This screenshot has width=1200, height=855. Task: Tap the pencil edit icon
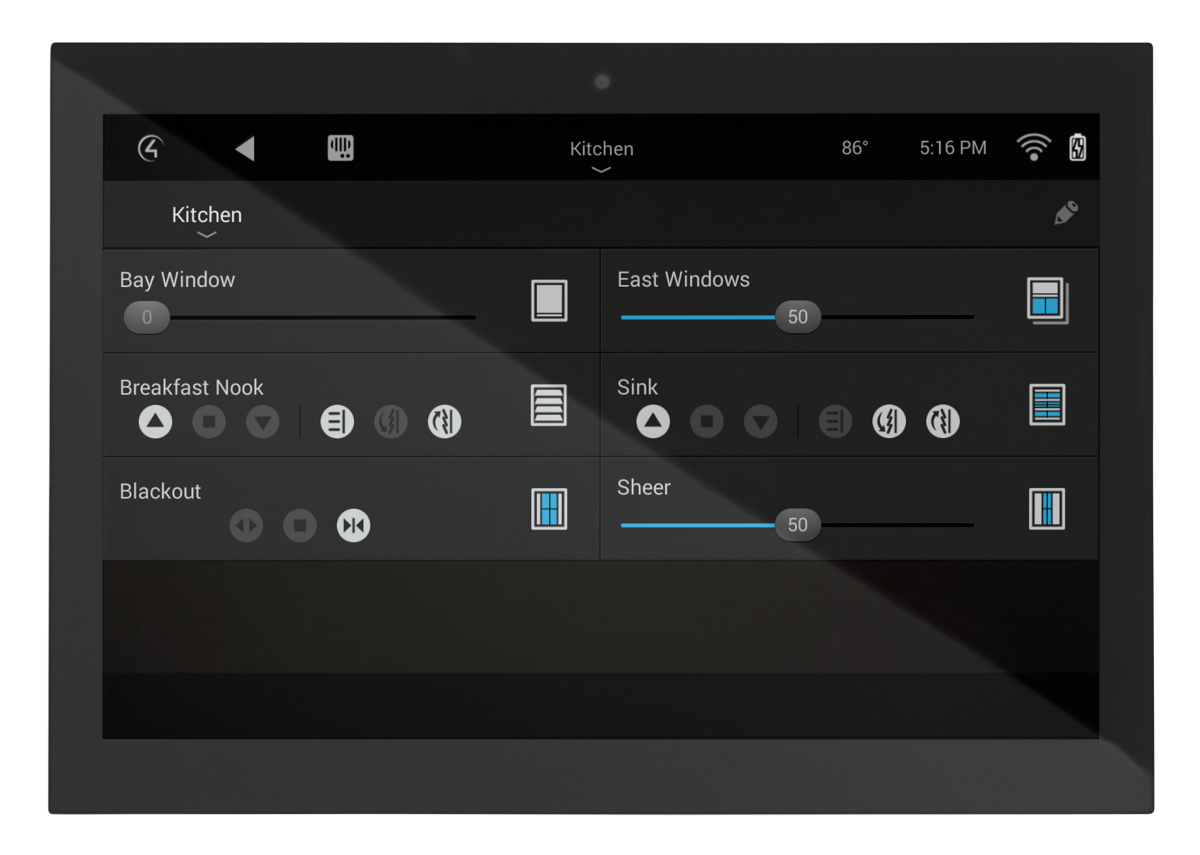1066,213
